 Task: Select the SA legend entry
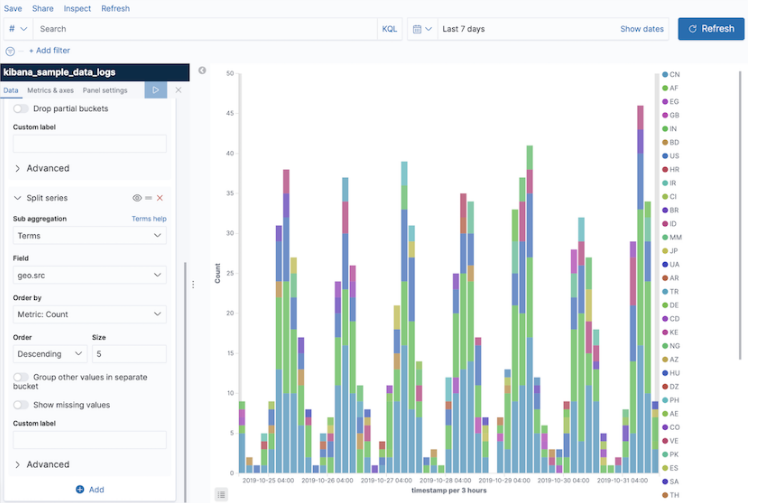tap(671, 482)
